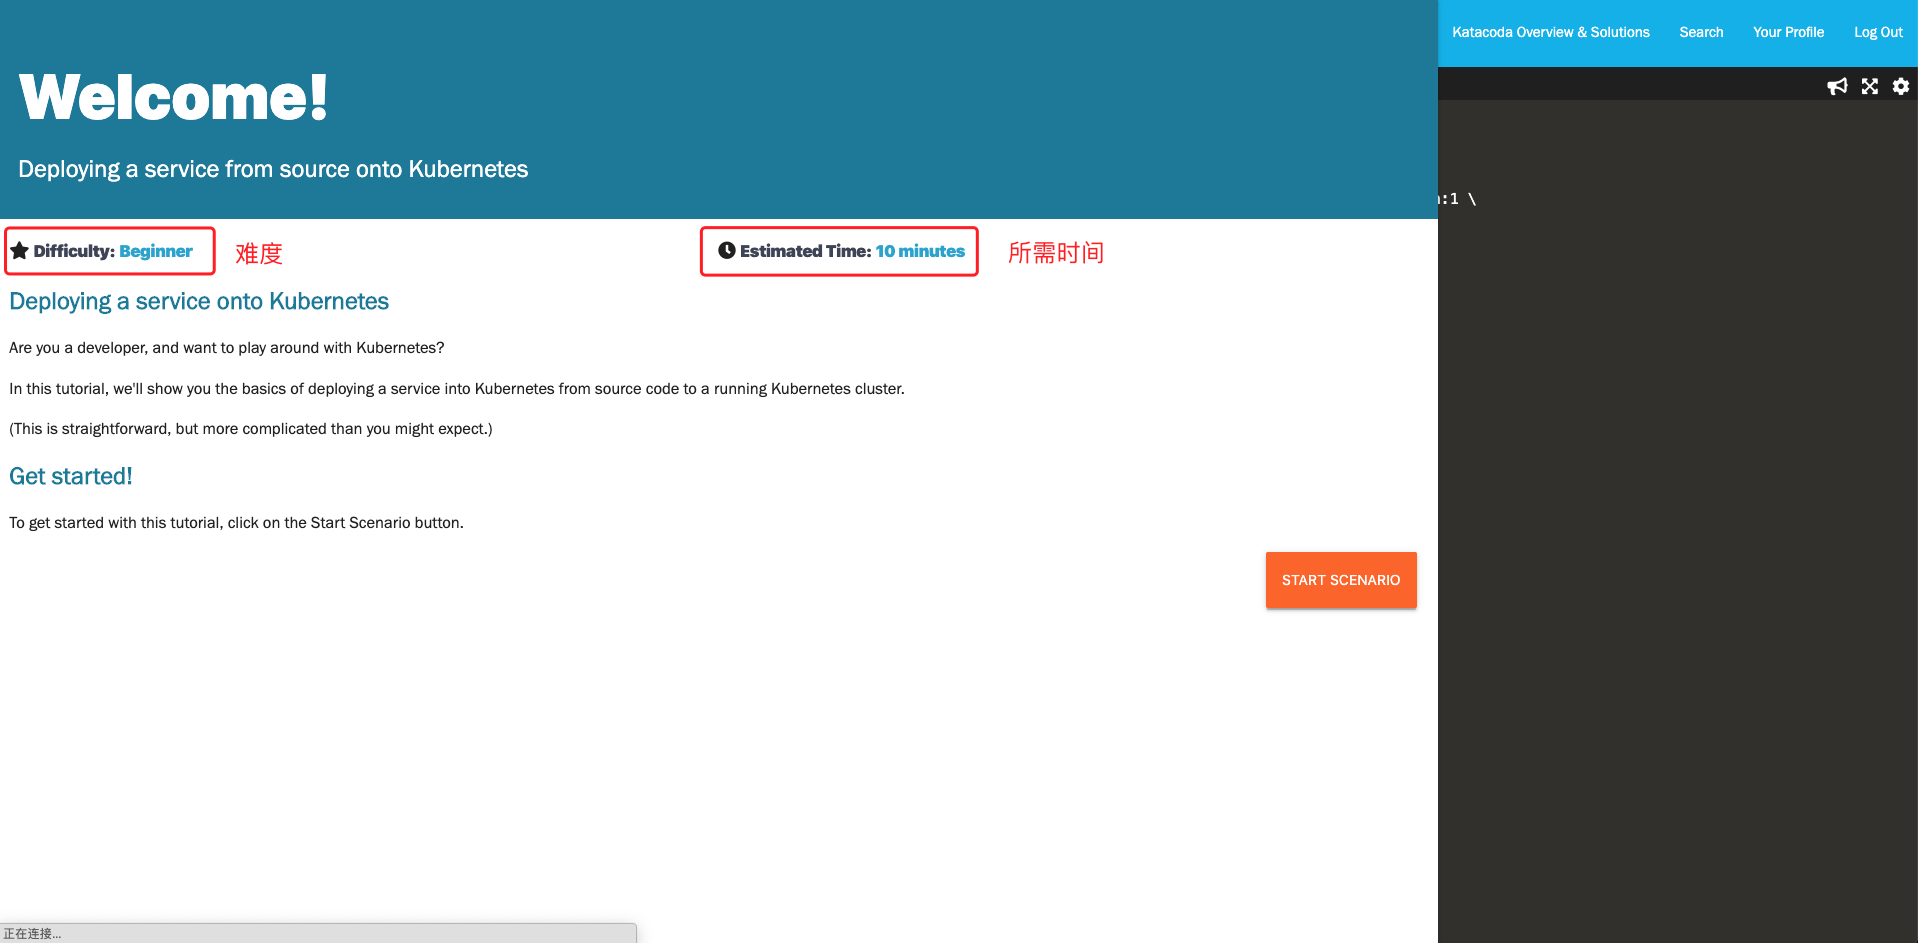Open the Search menu item
Screen dimensions: 1918x943
pyautogui.click(x=1700, y=31)
